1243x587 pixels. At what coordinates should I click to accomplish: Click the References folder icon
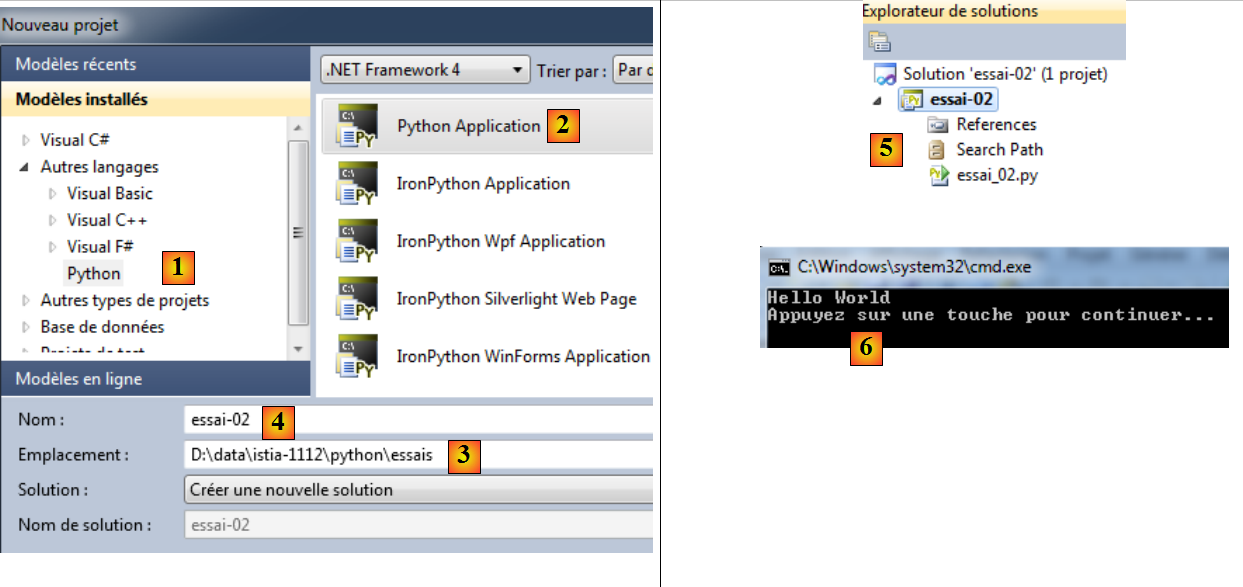tap(937, 124)
